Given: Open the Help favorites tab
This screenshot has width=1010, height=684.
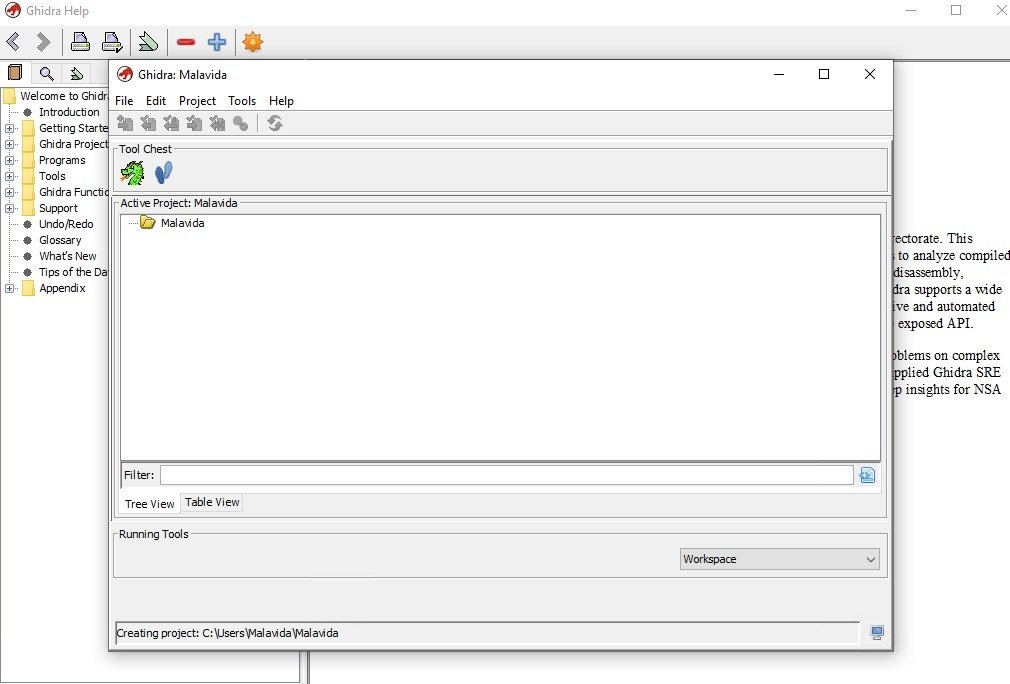Looking at the screenshot, I should point(77,73).
